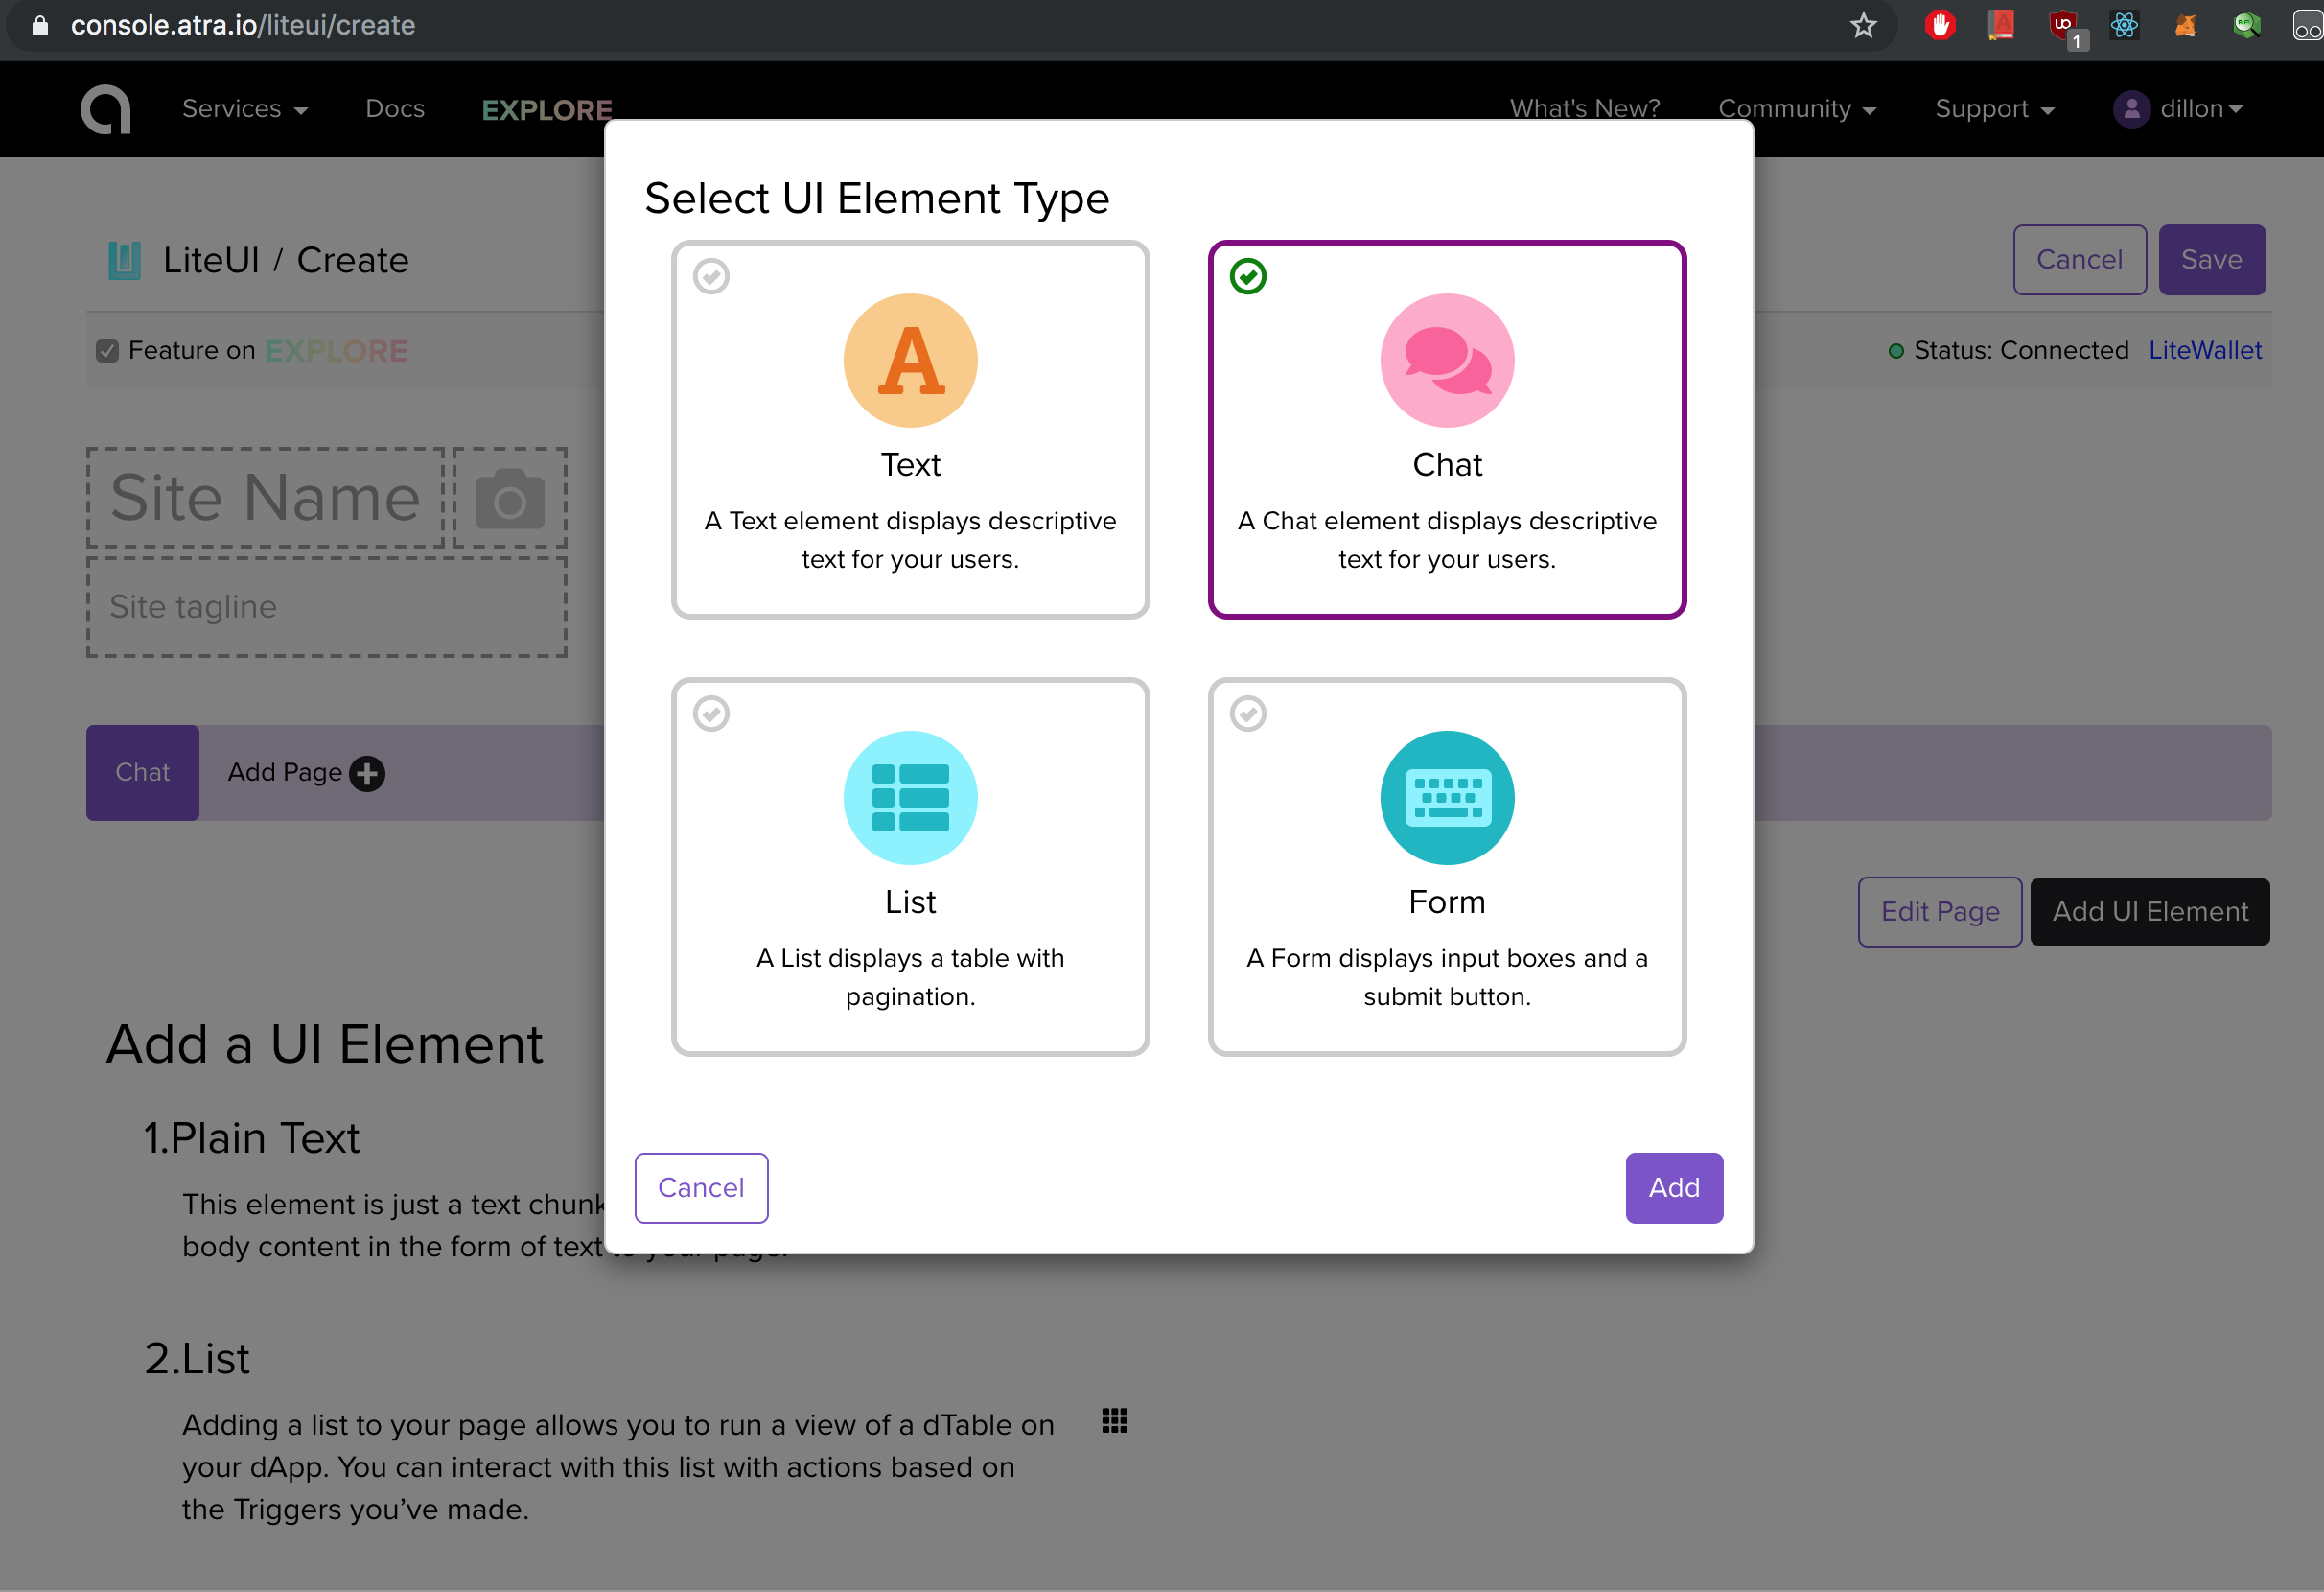Click the Atra logo in navbar
The image size is (2324, 1592).
point(106,109)
